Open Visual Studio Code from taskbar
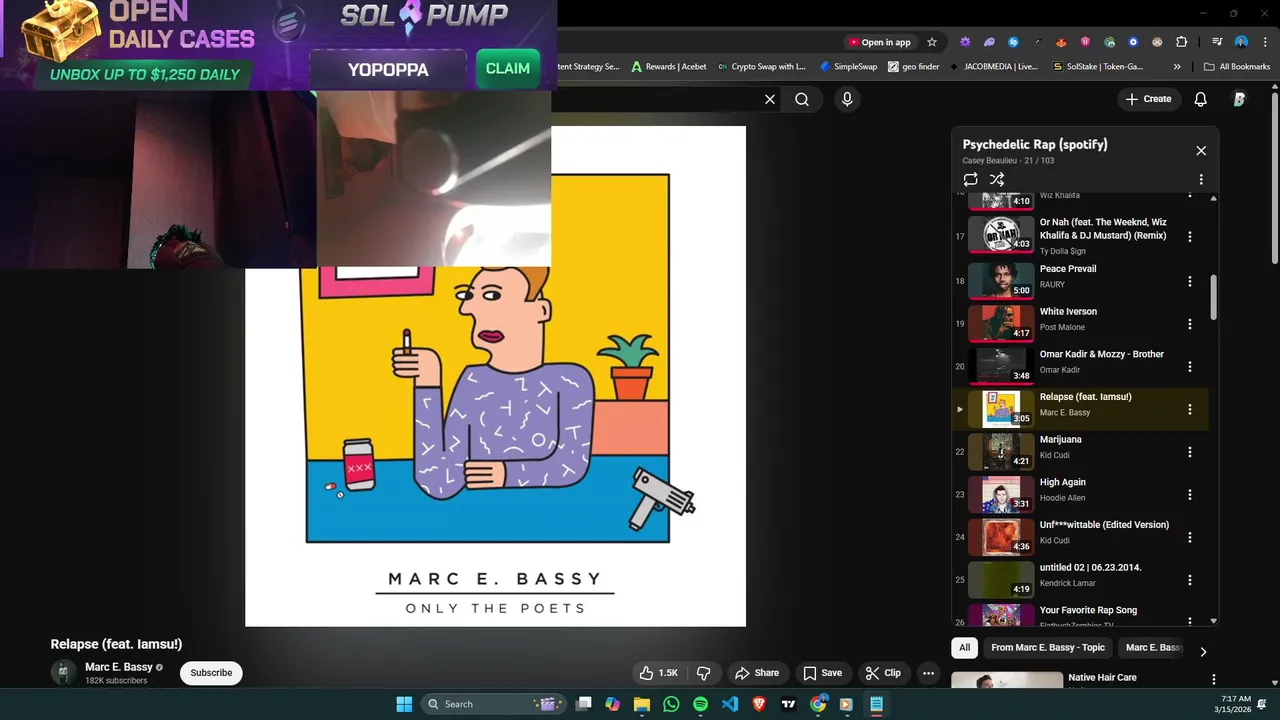Screen dimensions: 1280x720 tap(730, 704)
